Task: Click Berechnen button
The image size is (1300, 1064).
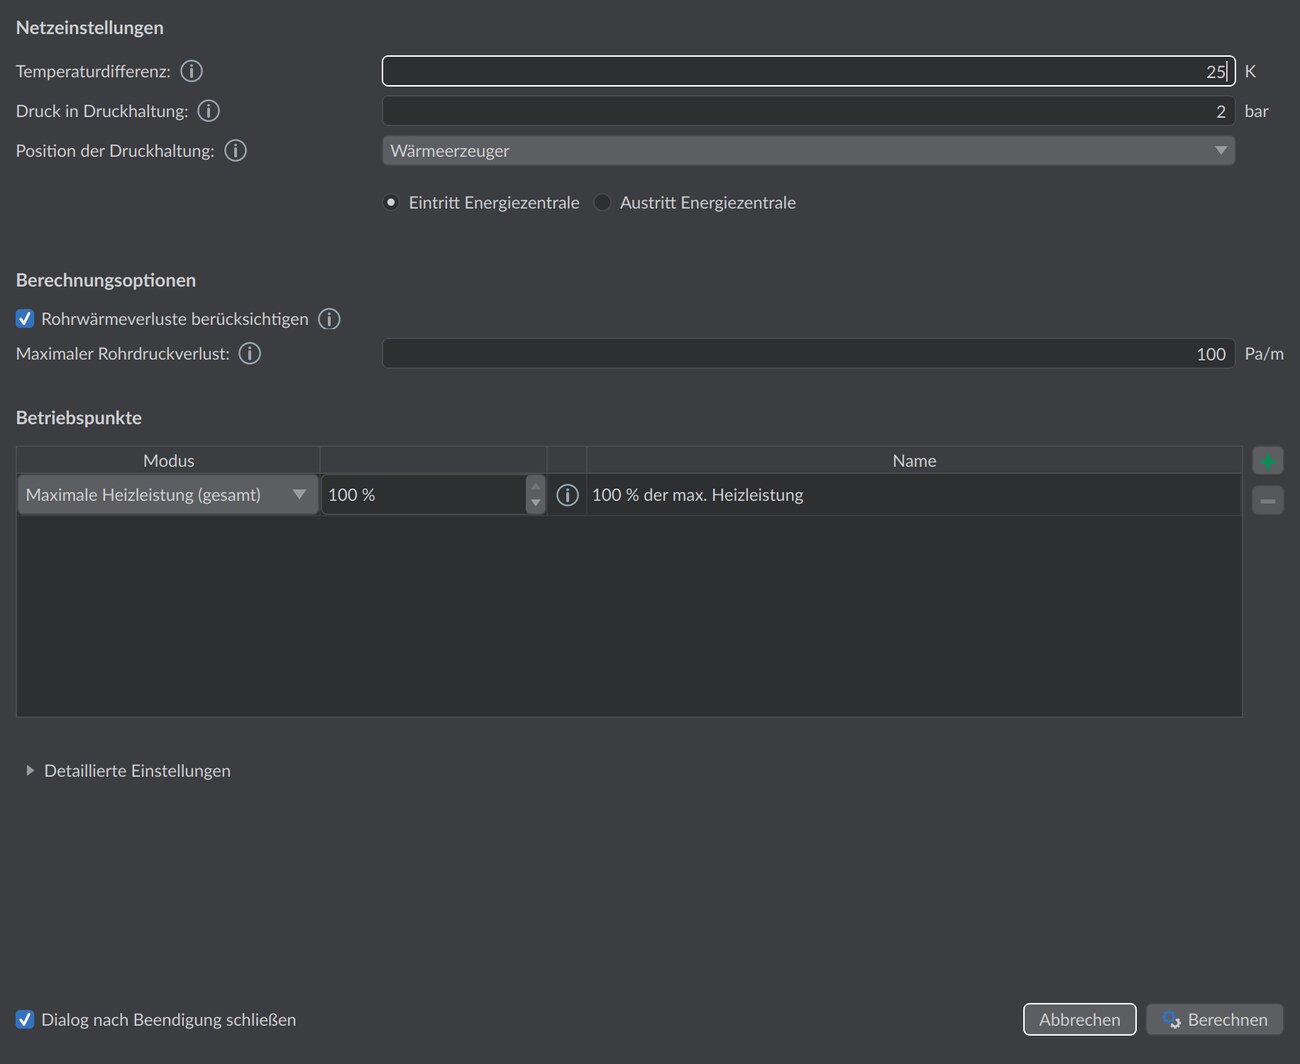Action: pyautogui.click(x=1215, y=1020)
